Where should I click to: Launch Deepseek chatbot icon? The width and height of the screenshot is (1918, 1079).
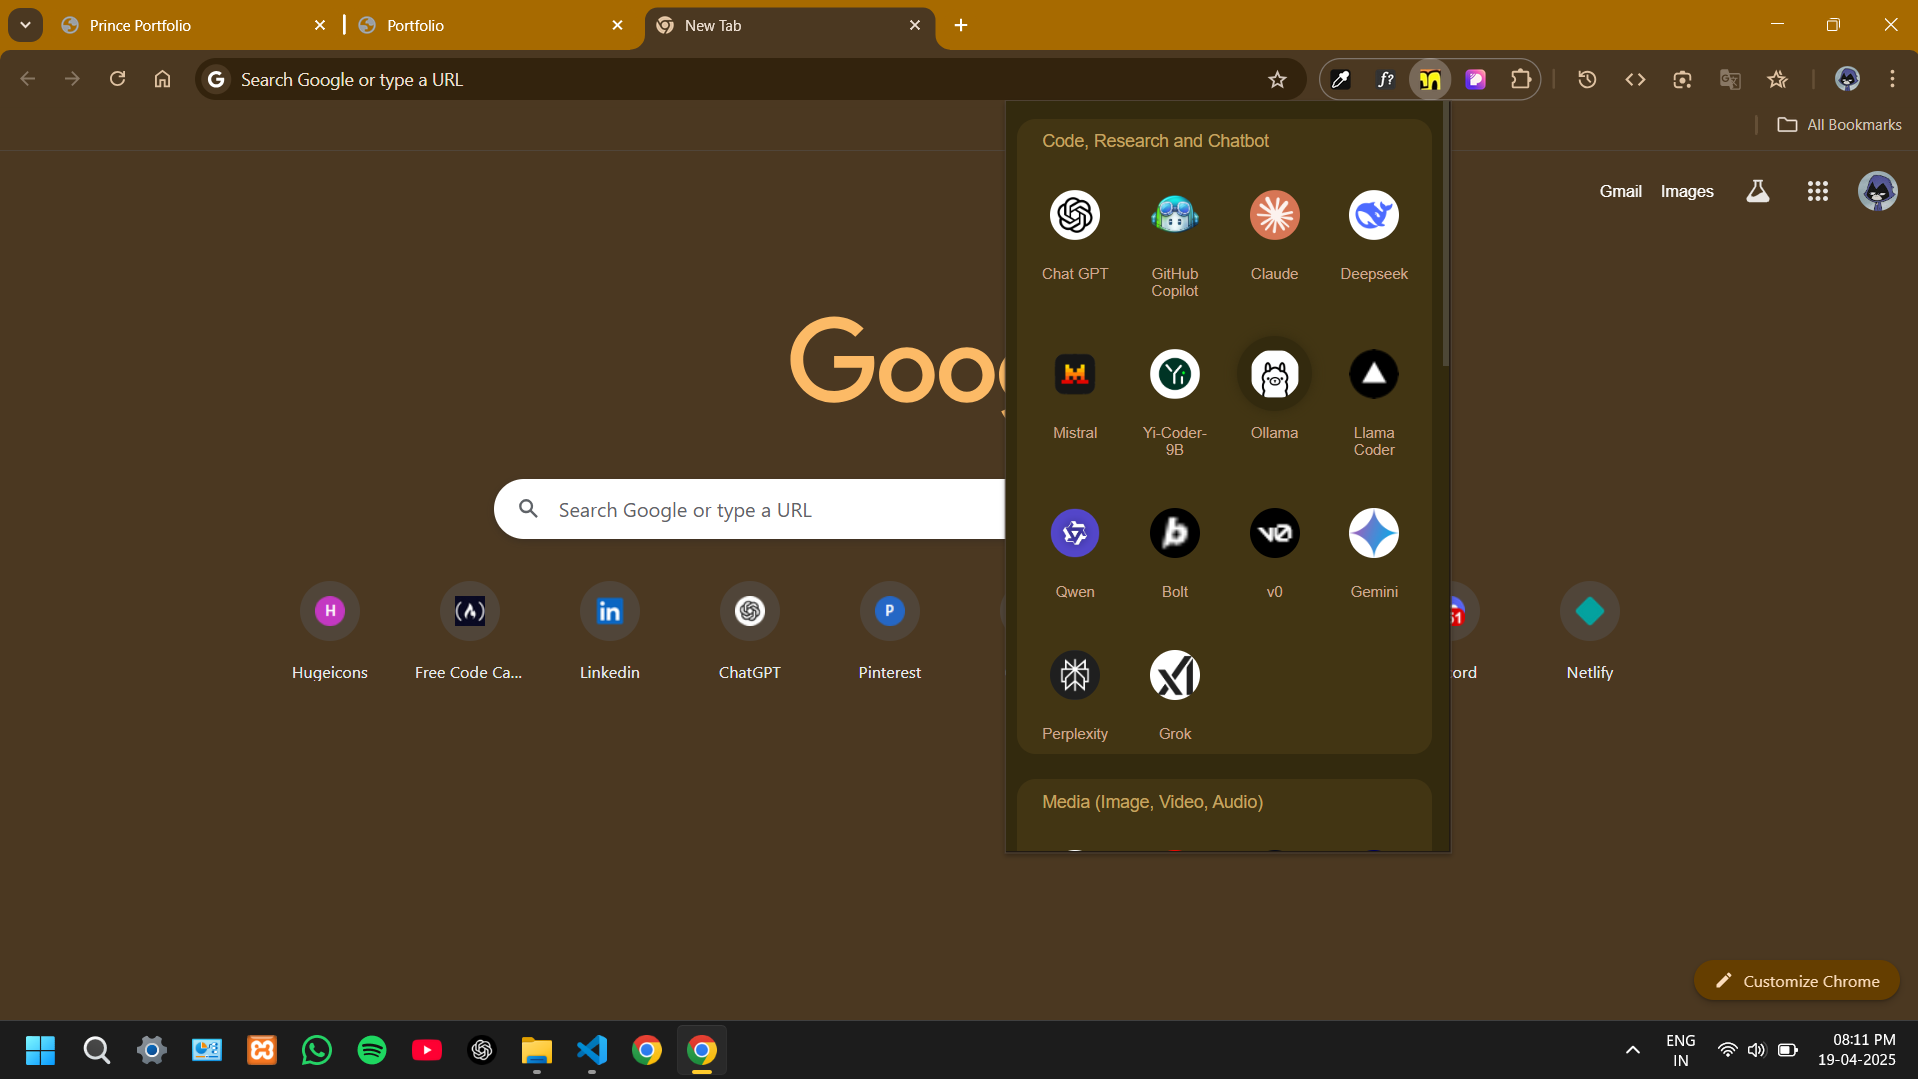[1373, 216]
